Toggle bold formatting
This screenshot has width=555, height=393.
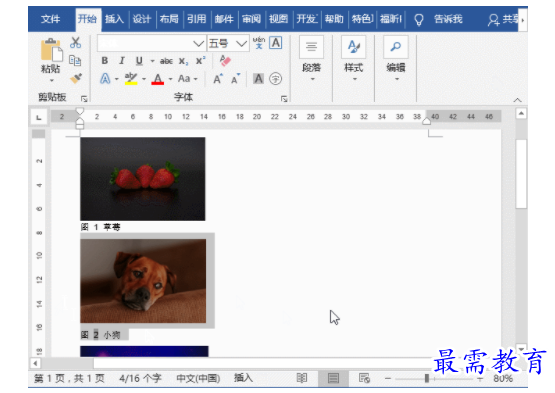[104, 61]
